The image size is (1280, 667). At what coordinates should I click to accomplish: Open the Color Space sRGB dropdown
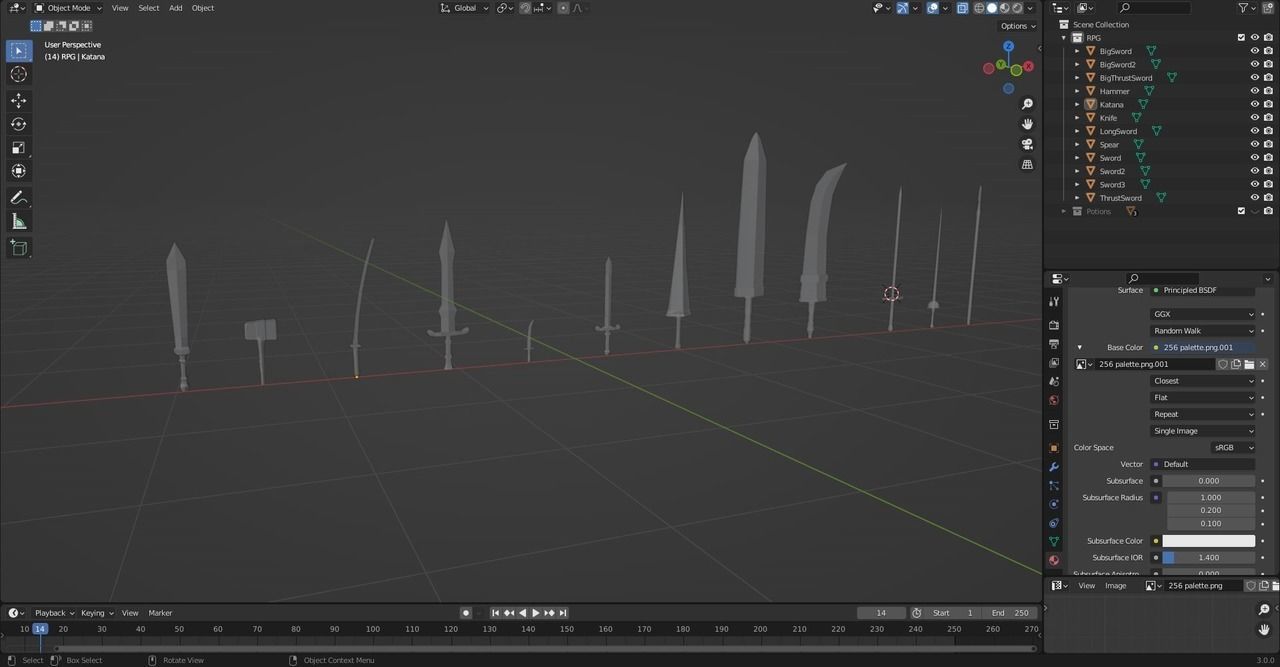pos(1234,447)
